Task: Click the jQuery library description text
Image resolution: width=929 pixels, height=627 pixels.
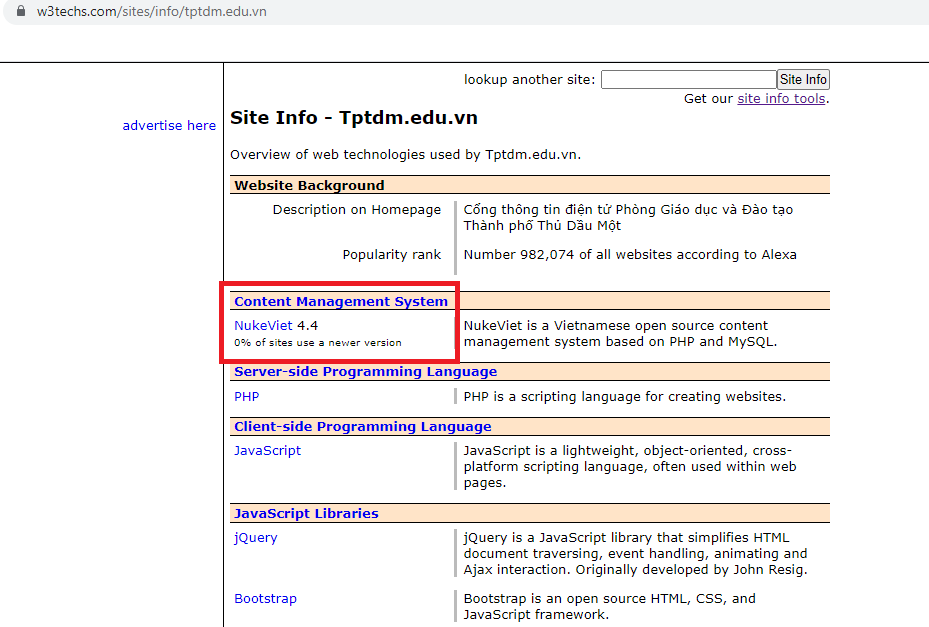Action: tap(635, 554)
